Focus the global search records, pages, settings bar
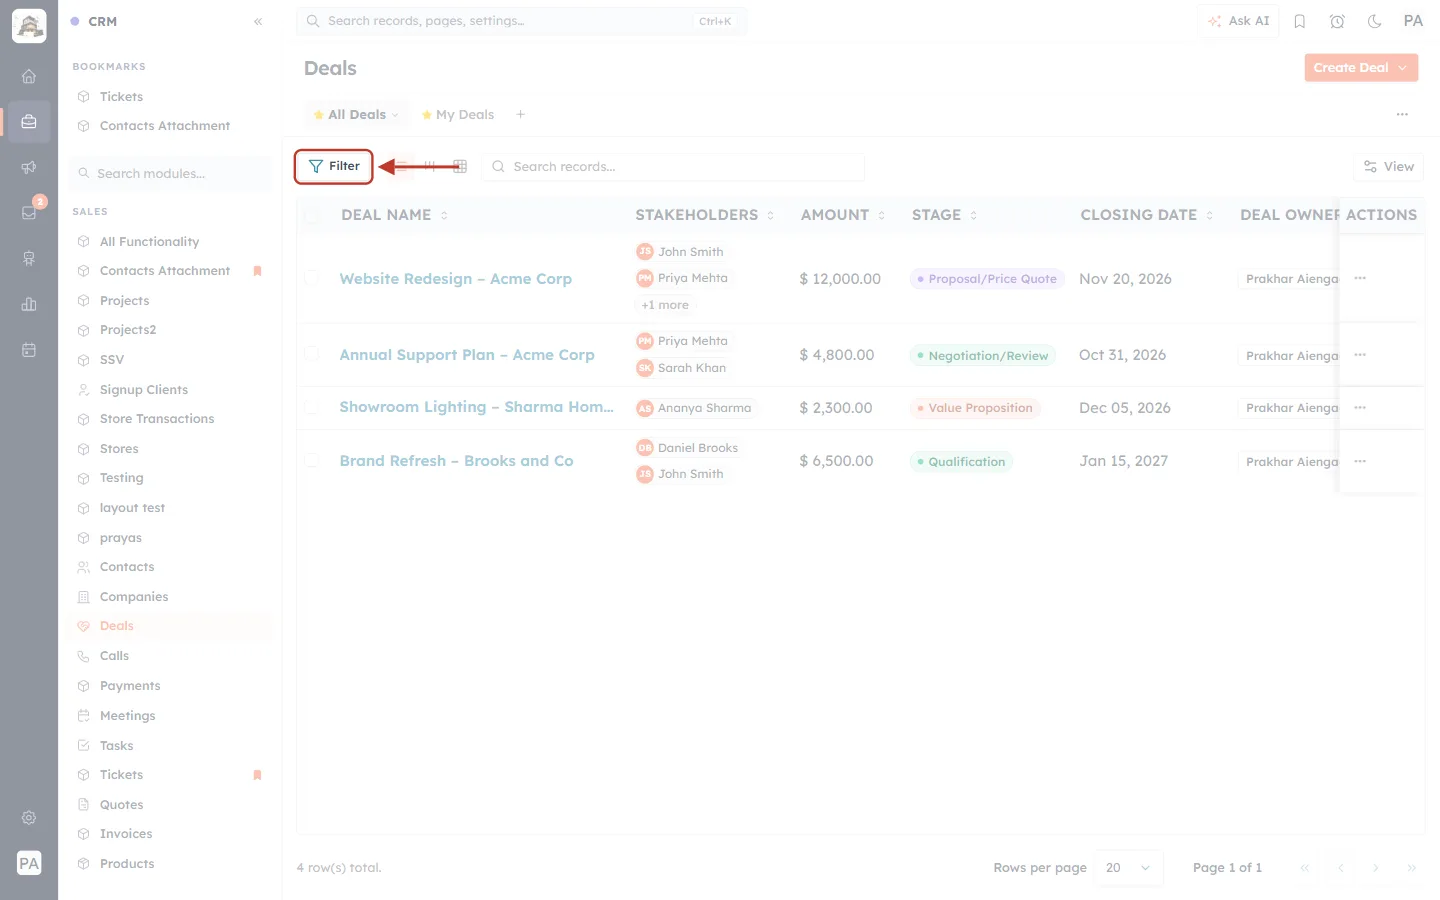1440x900 pixels. (x=521, y=21)
